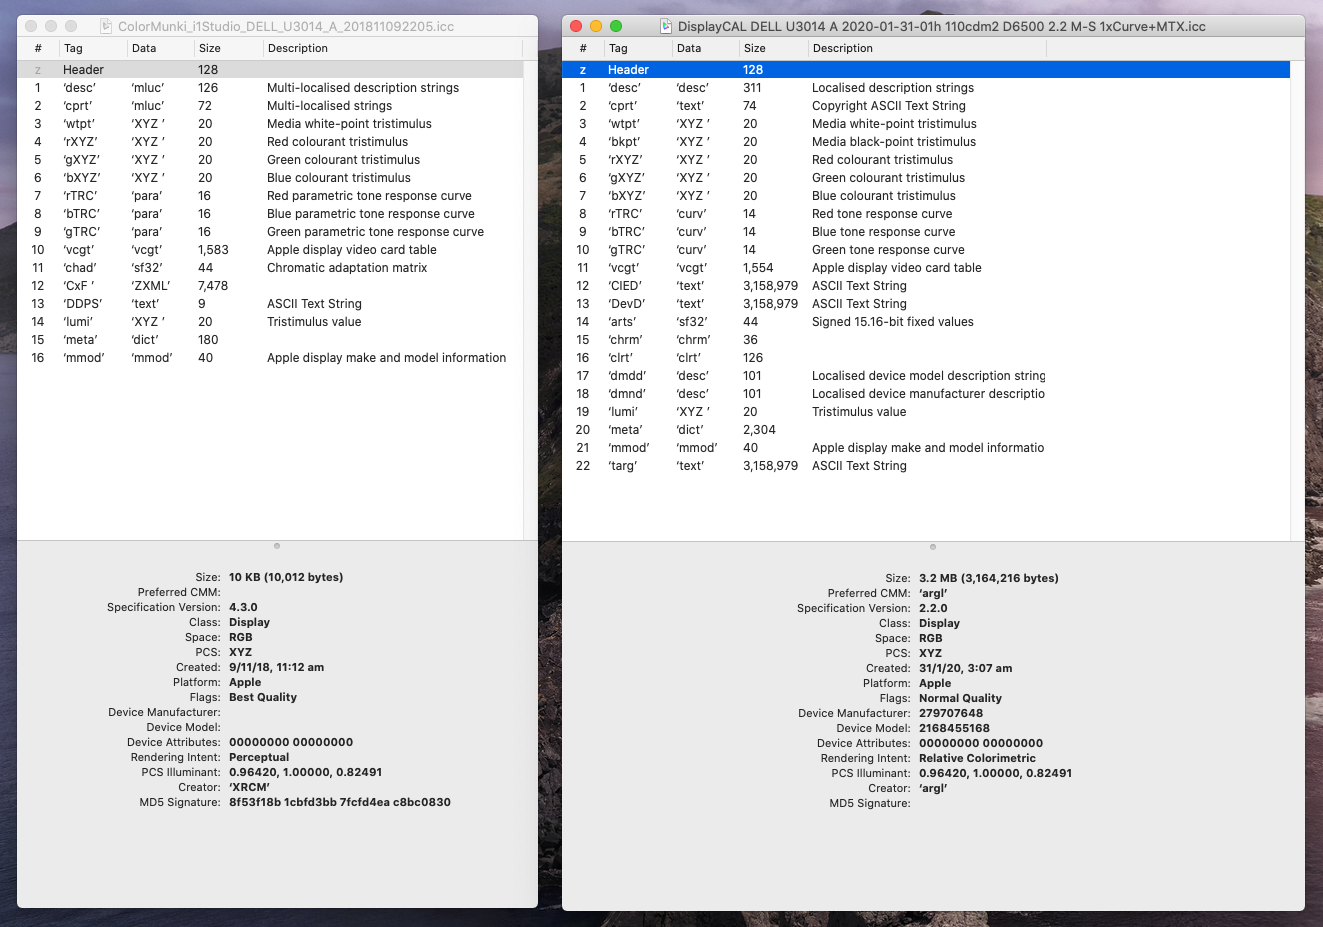Select 'cprt' Multi-localised strings row
This screenshot has height=927, width=1323.
tap(270, 106)
